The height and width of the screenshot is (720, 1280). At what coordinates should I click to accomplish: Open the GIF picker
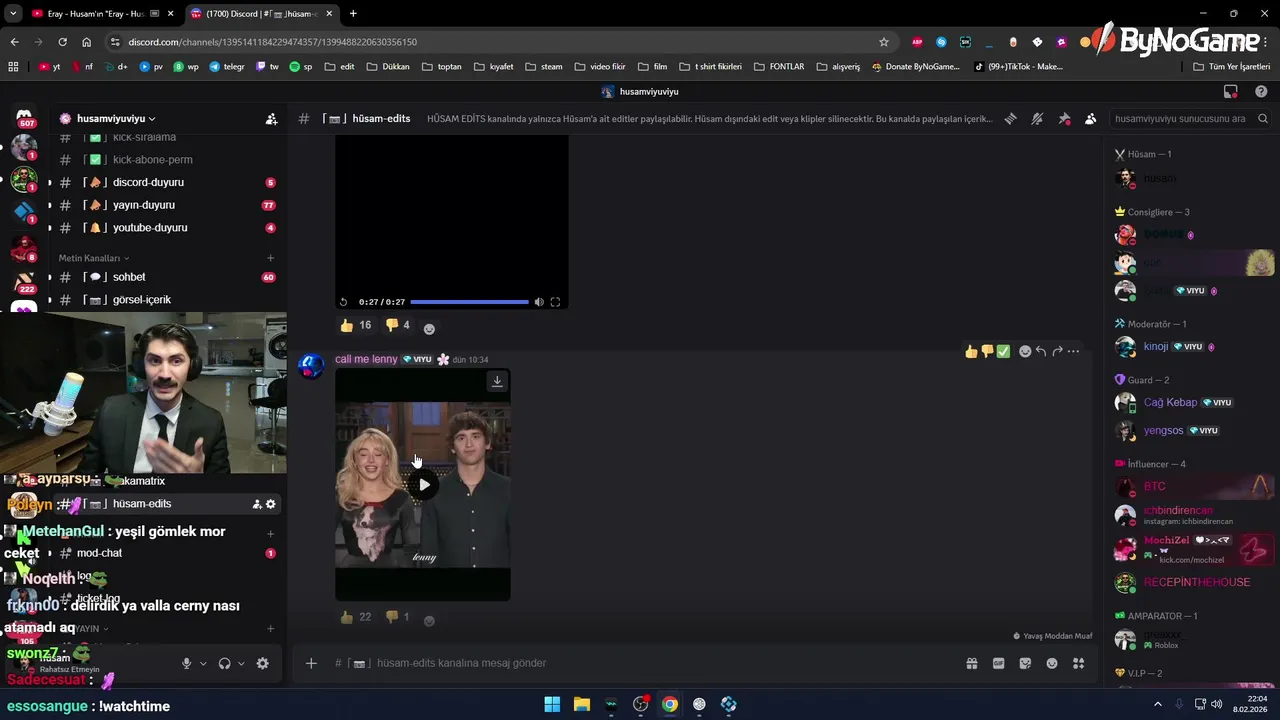(998, 663)
